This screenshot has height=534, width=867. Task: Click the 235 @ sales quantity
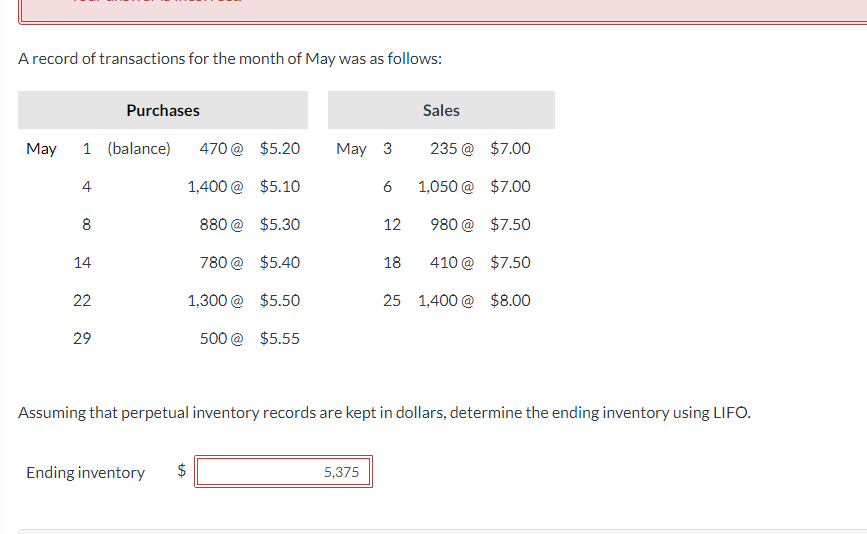452,149
